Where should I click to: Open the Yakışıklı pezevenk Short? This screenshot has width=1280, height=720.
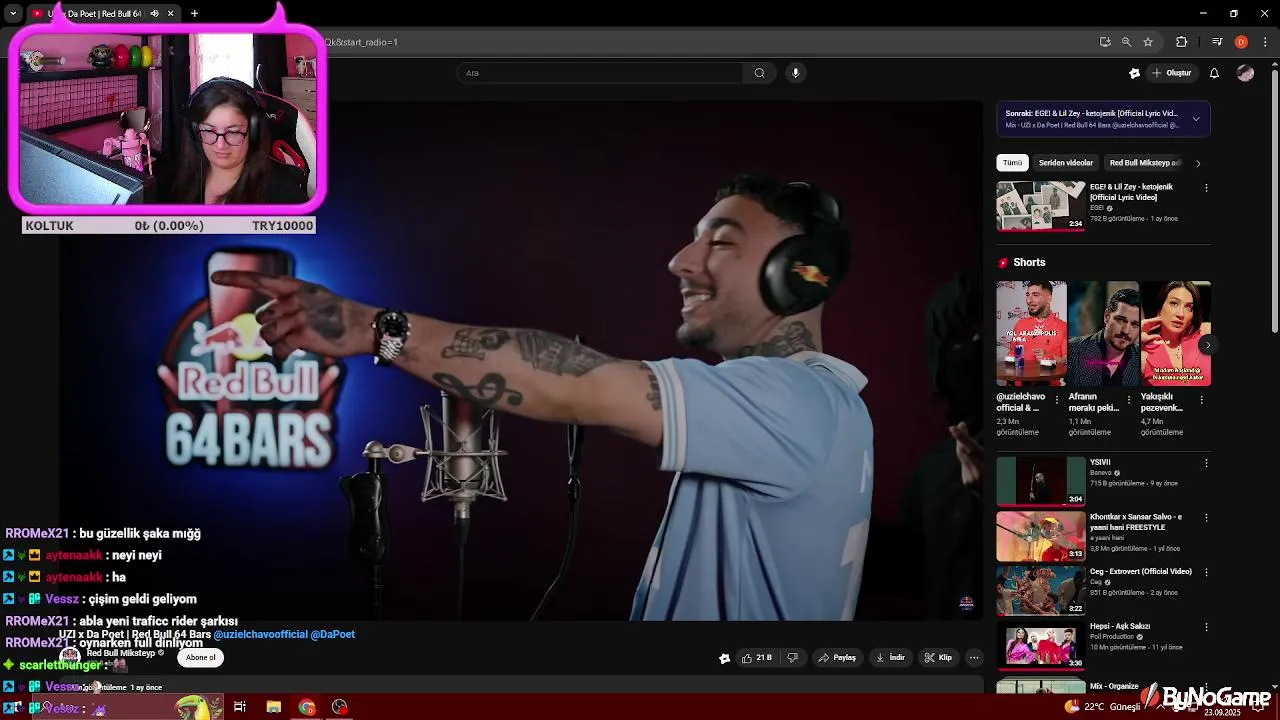(x=1176, y=334)
